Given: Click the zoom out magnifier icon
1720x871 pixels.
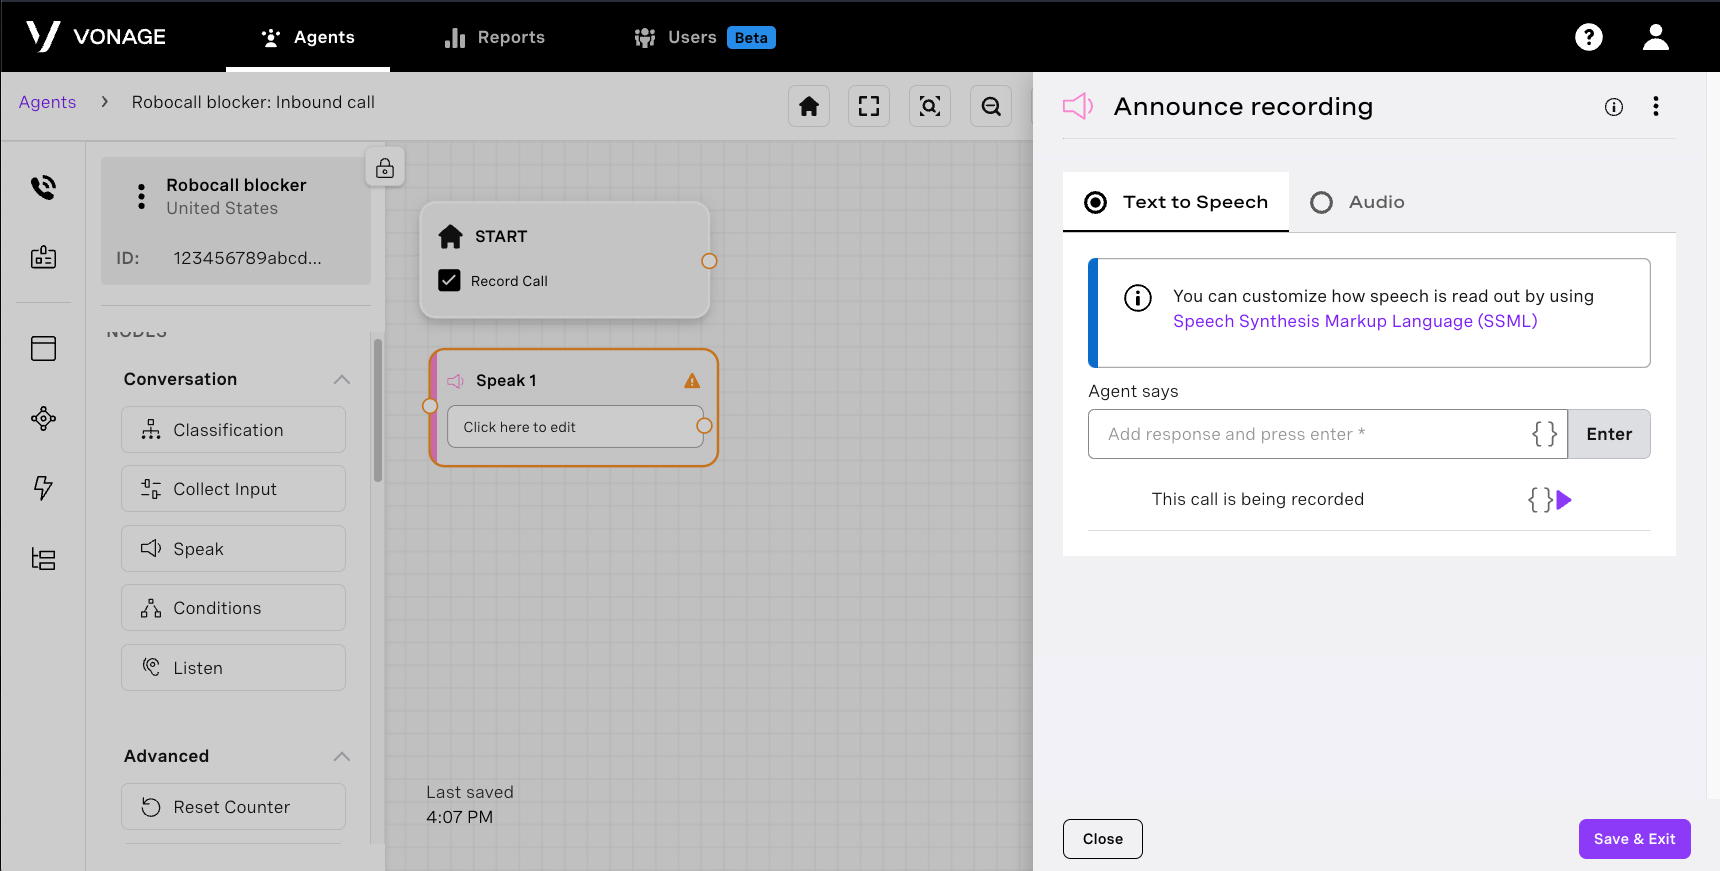Looking at the screenshot, I should click(x=991, y=106).
